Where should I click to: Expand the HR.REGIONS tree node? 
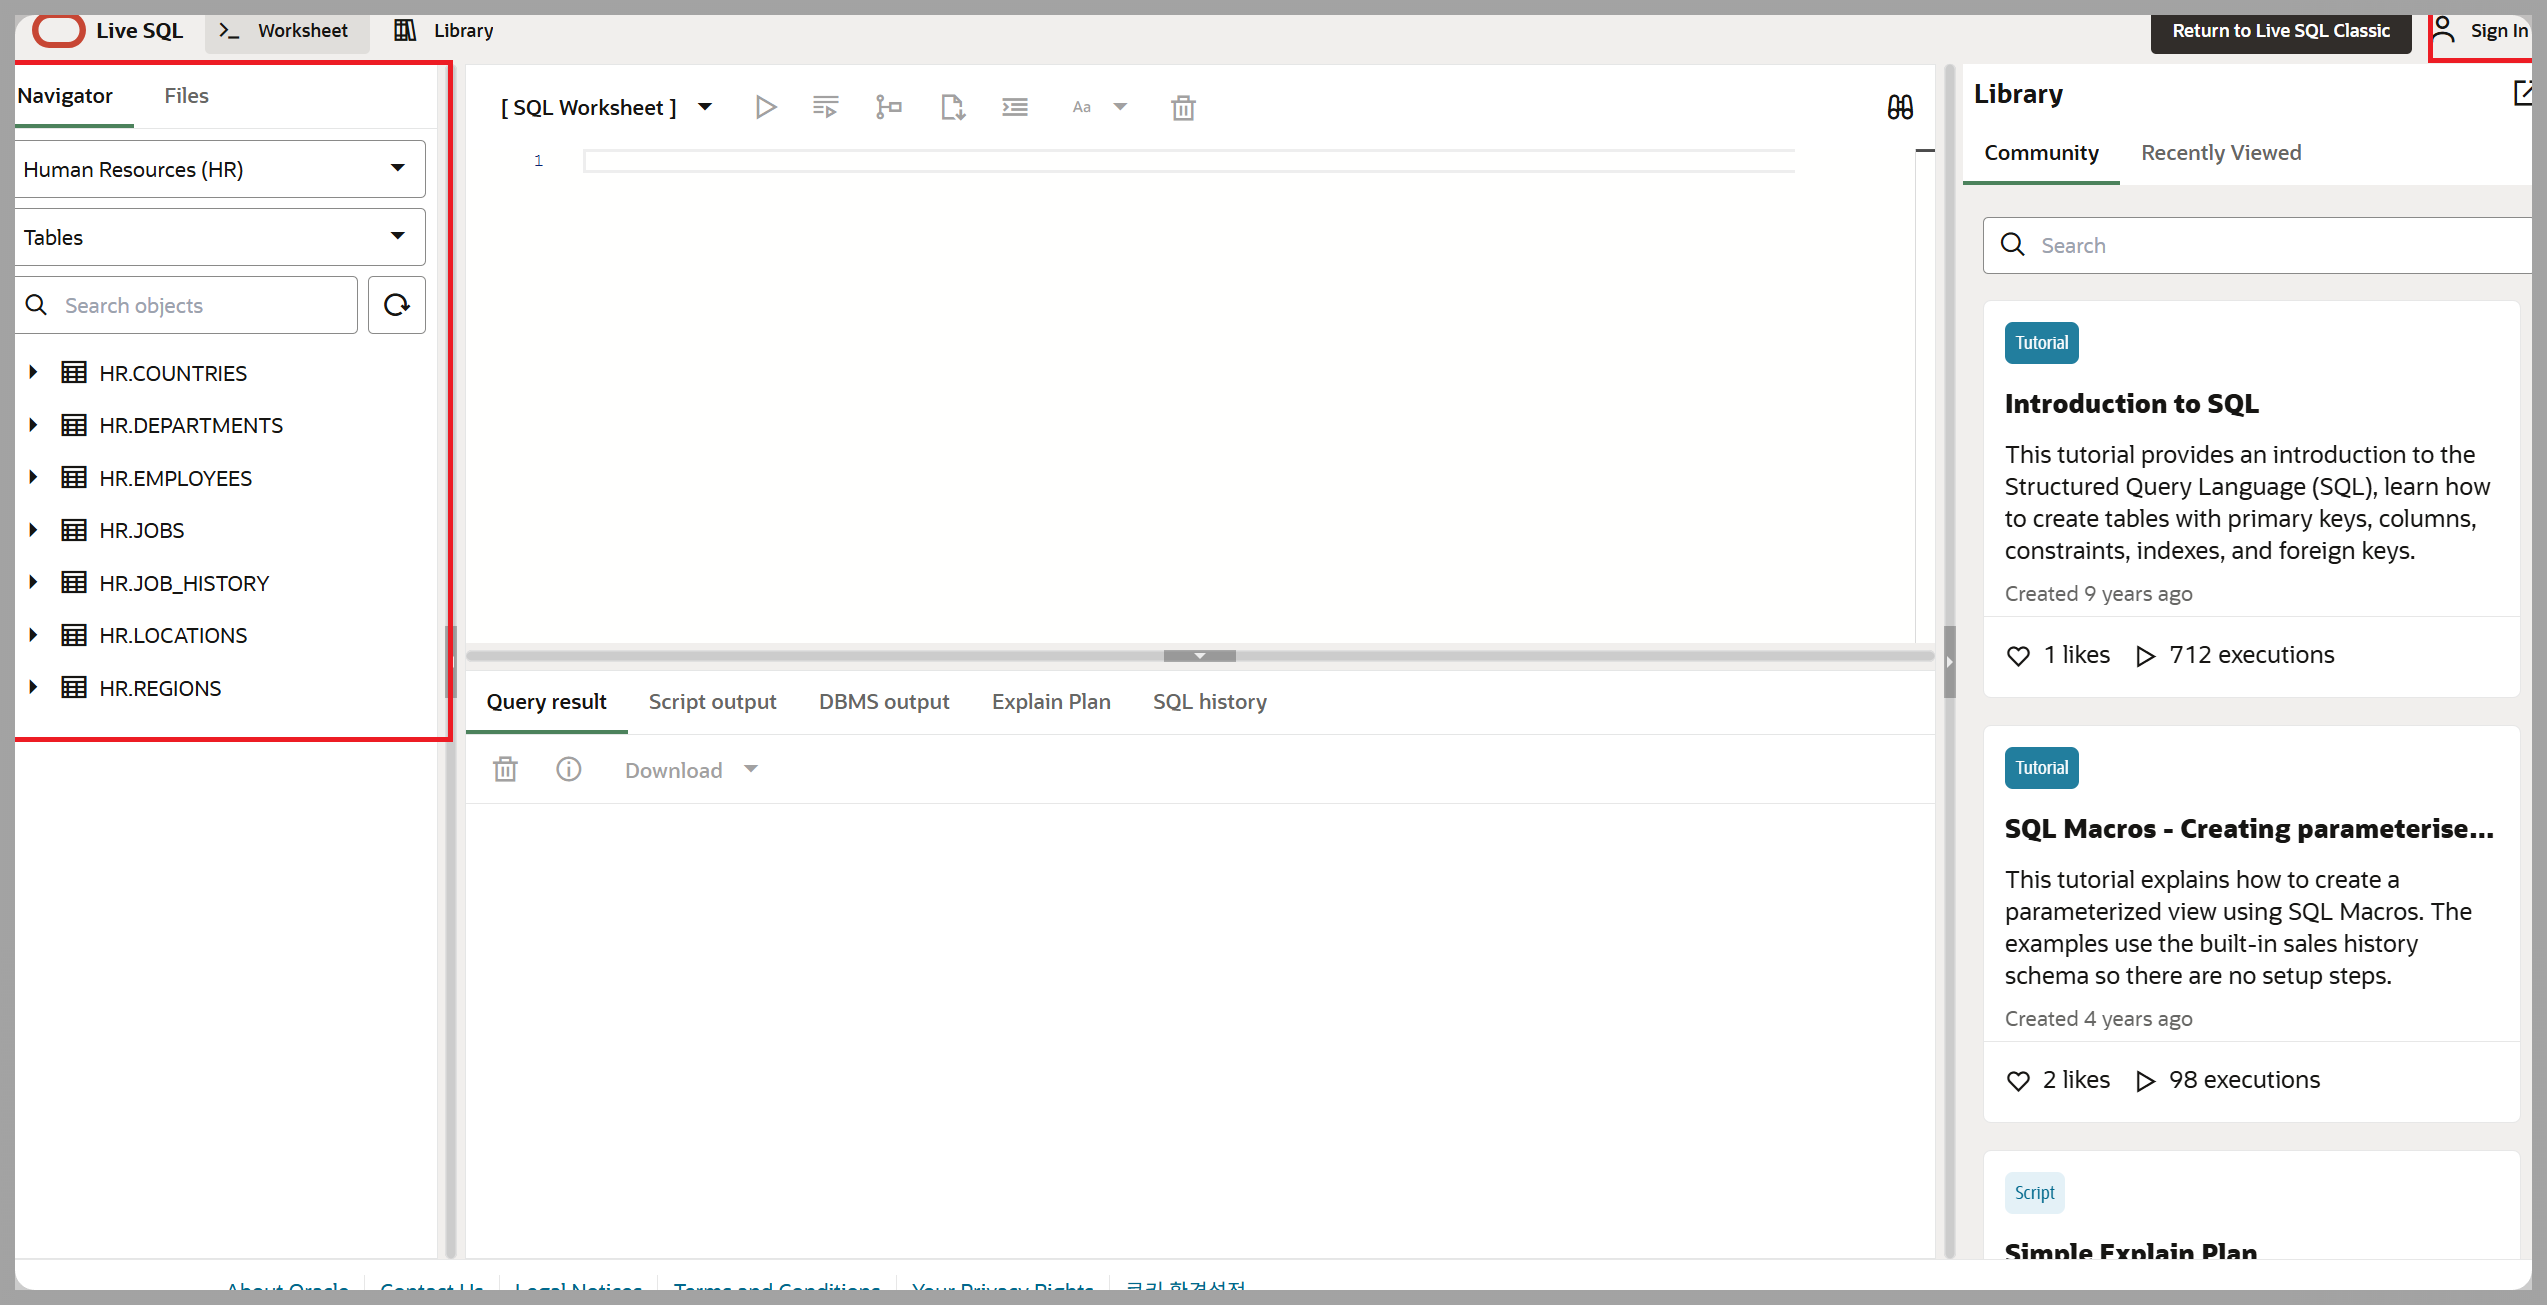(33, 688)
